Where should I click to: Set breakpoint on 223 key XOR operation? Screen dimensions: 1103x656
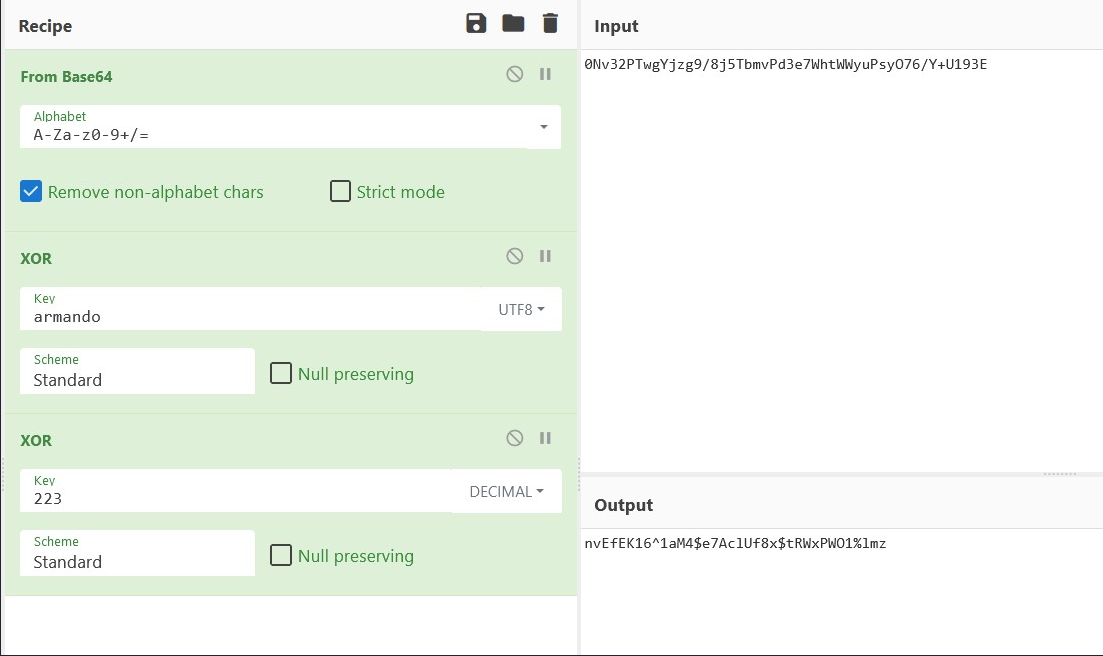click(545, 438)
